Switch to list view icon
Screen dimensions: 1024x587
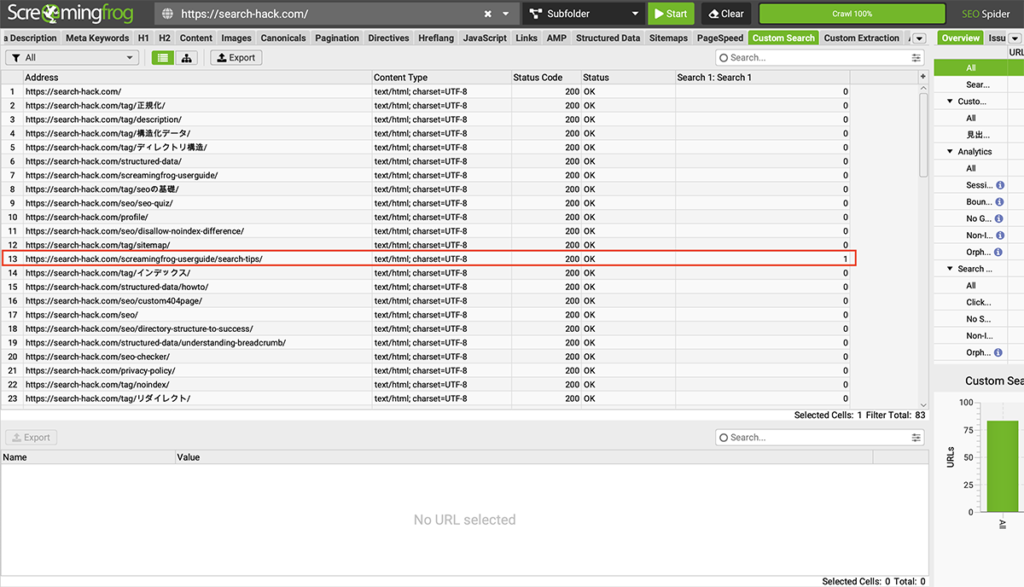(163, 57)
